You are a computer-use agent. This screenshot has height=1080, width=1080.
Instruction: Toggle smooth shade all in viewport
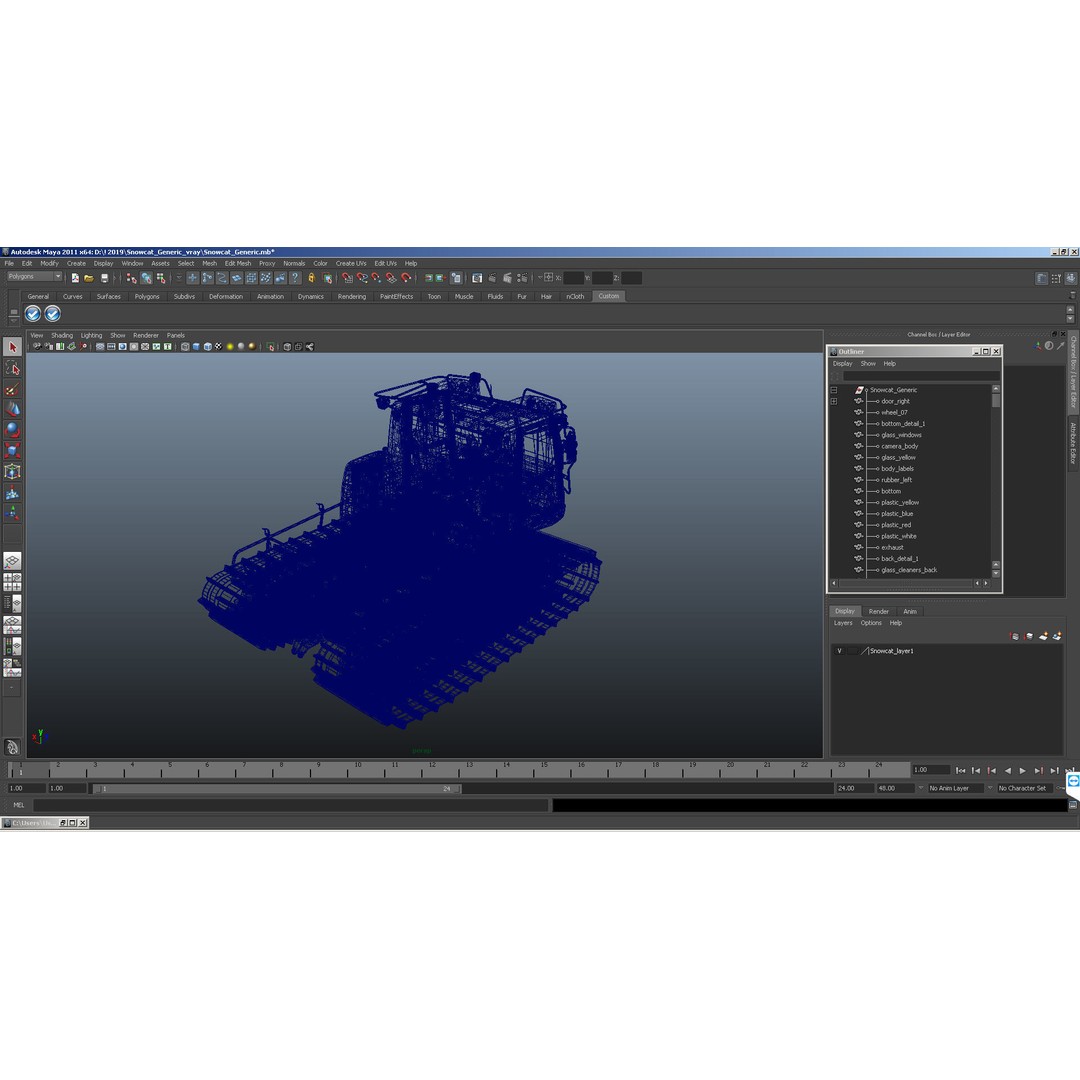pos(196,346)
